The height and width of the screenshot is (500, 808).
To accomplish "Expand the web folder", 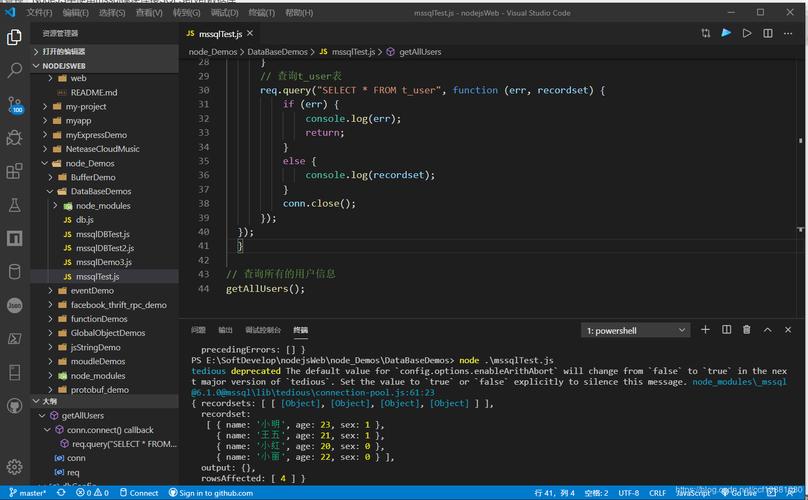I will click(x=50, y=78).
